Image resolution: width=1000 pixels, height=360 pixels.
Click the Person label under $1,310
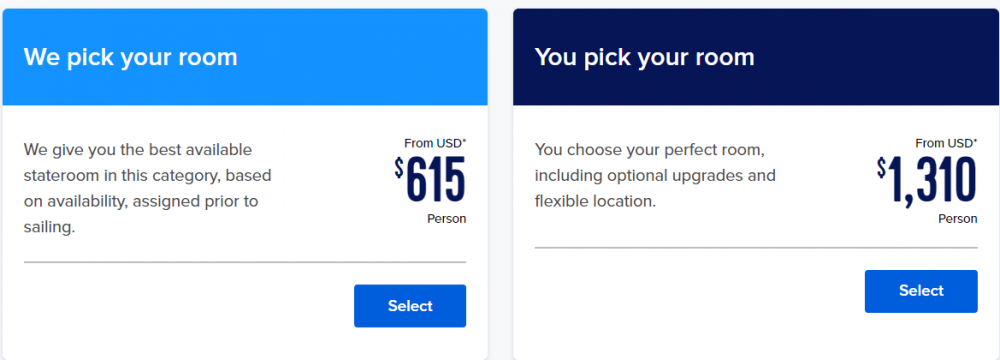[x=958, y=219]
